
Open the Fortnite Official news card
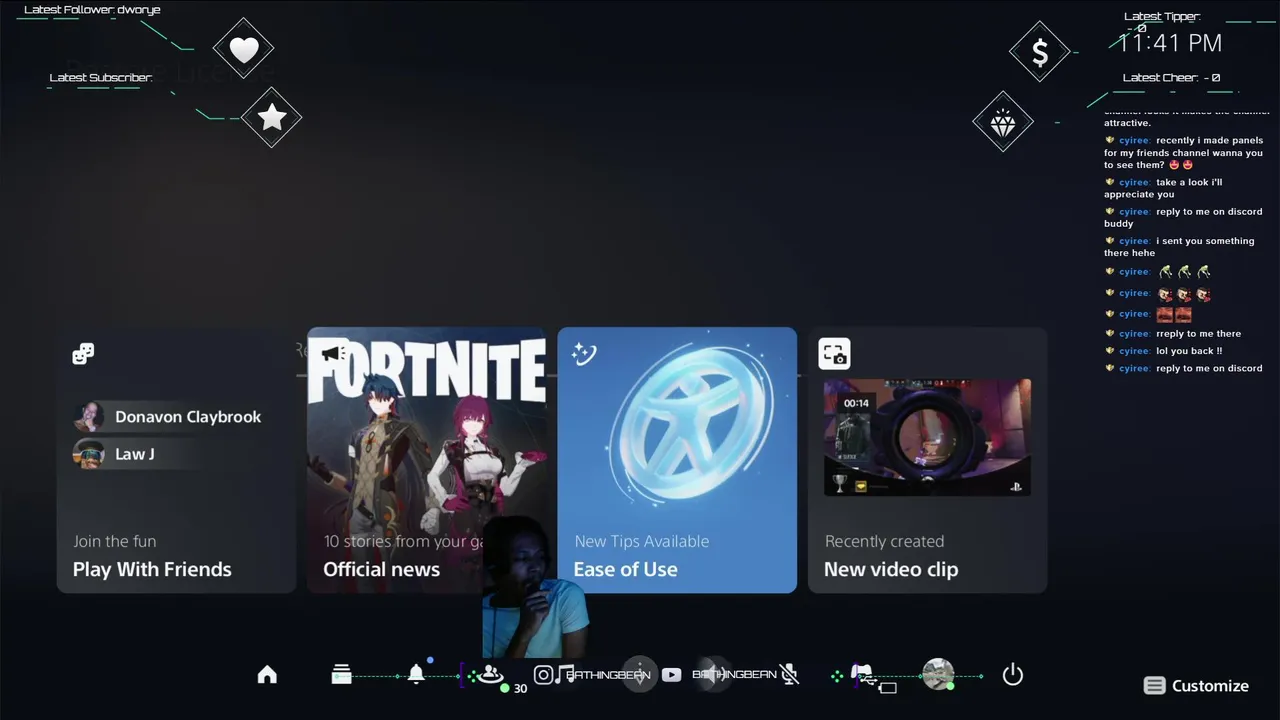(x=426, y=460)
